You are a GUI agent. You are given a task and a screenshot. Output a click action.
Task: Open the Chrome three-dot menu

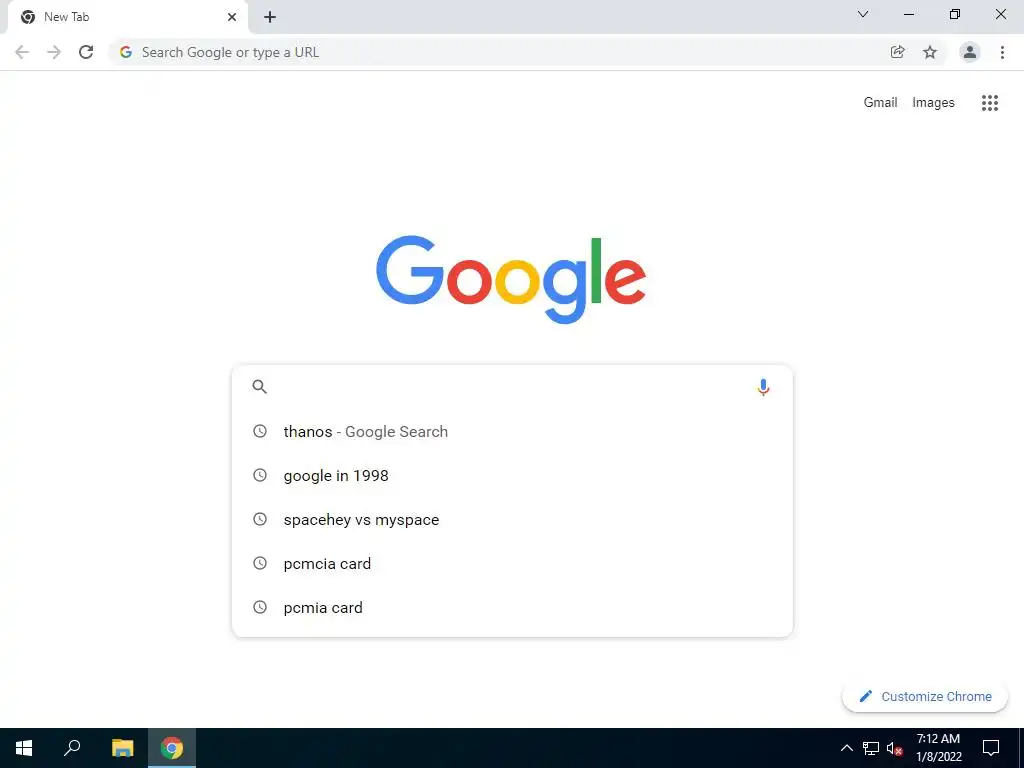pos(1002,52)
